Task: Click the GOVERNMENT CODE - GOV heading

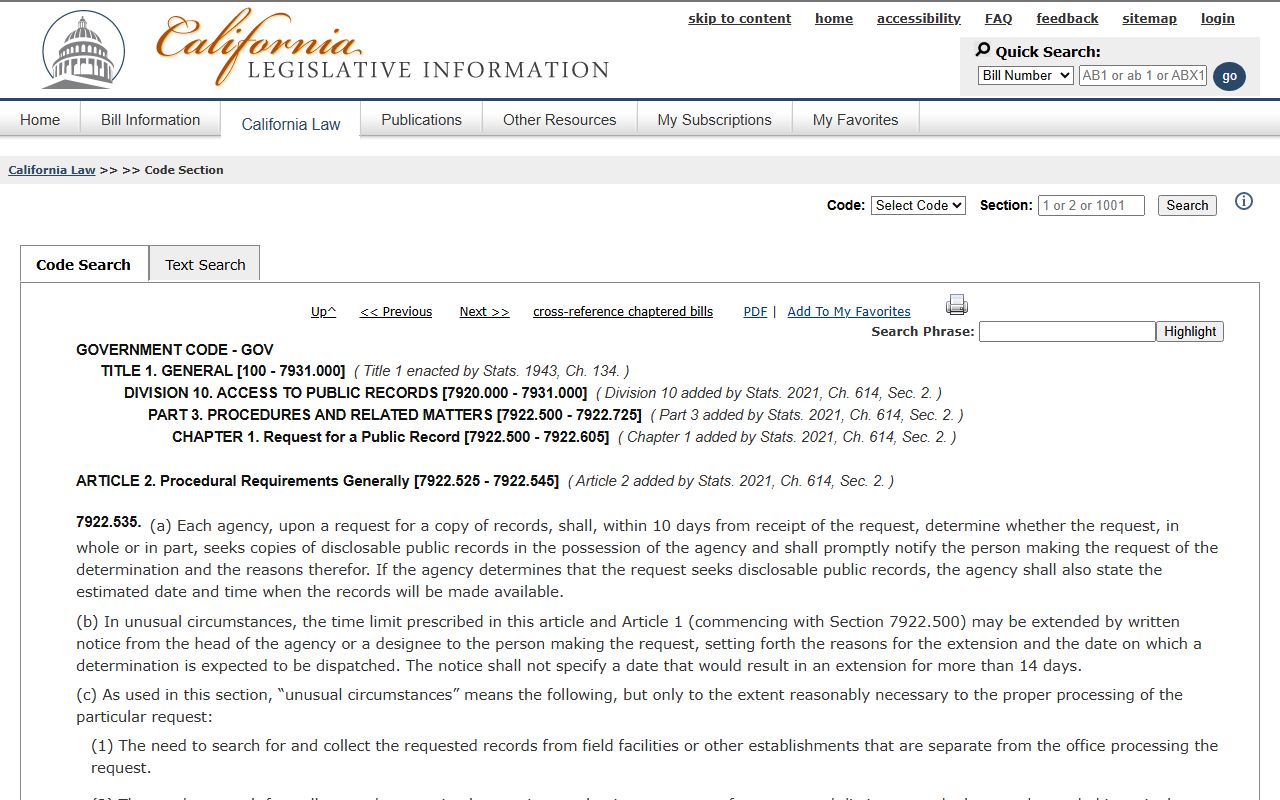Action: 175,350
